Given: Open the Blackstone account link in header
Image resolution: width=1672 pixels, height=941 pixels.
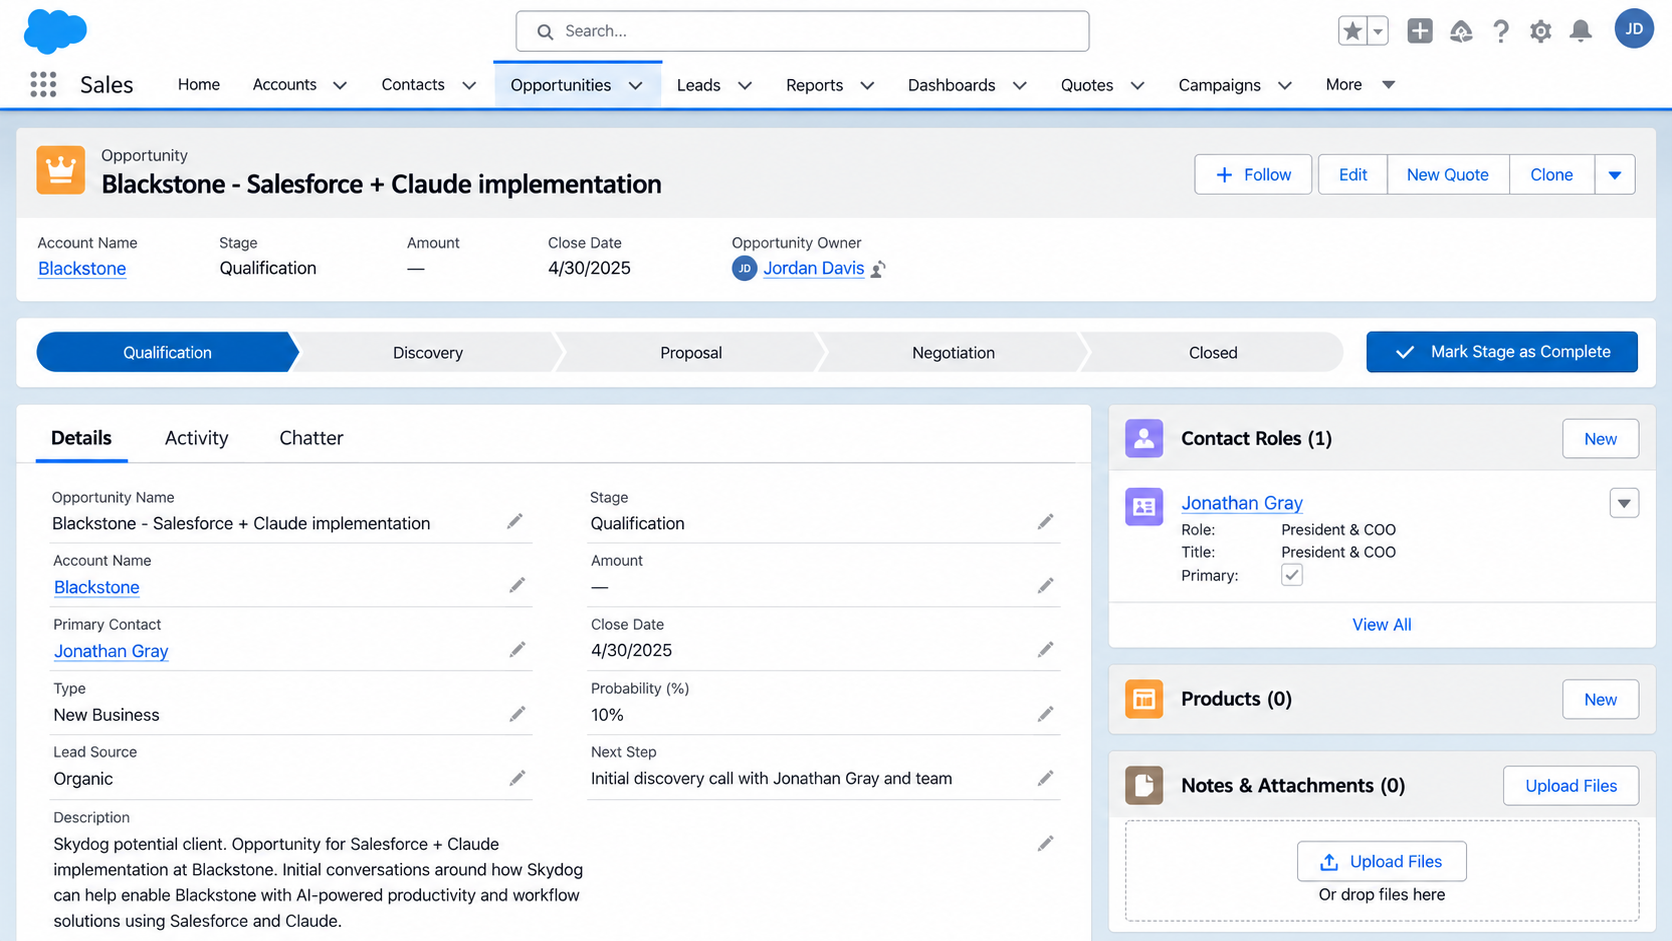Looking at the screenshot, I should (82, 268).
